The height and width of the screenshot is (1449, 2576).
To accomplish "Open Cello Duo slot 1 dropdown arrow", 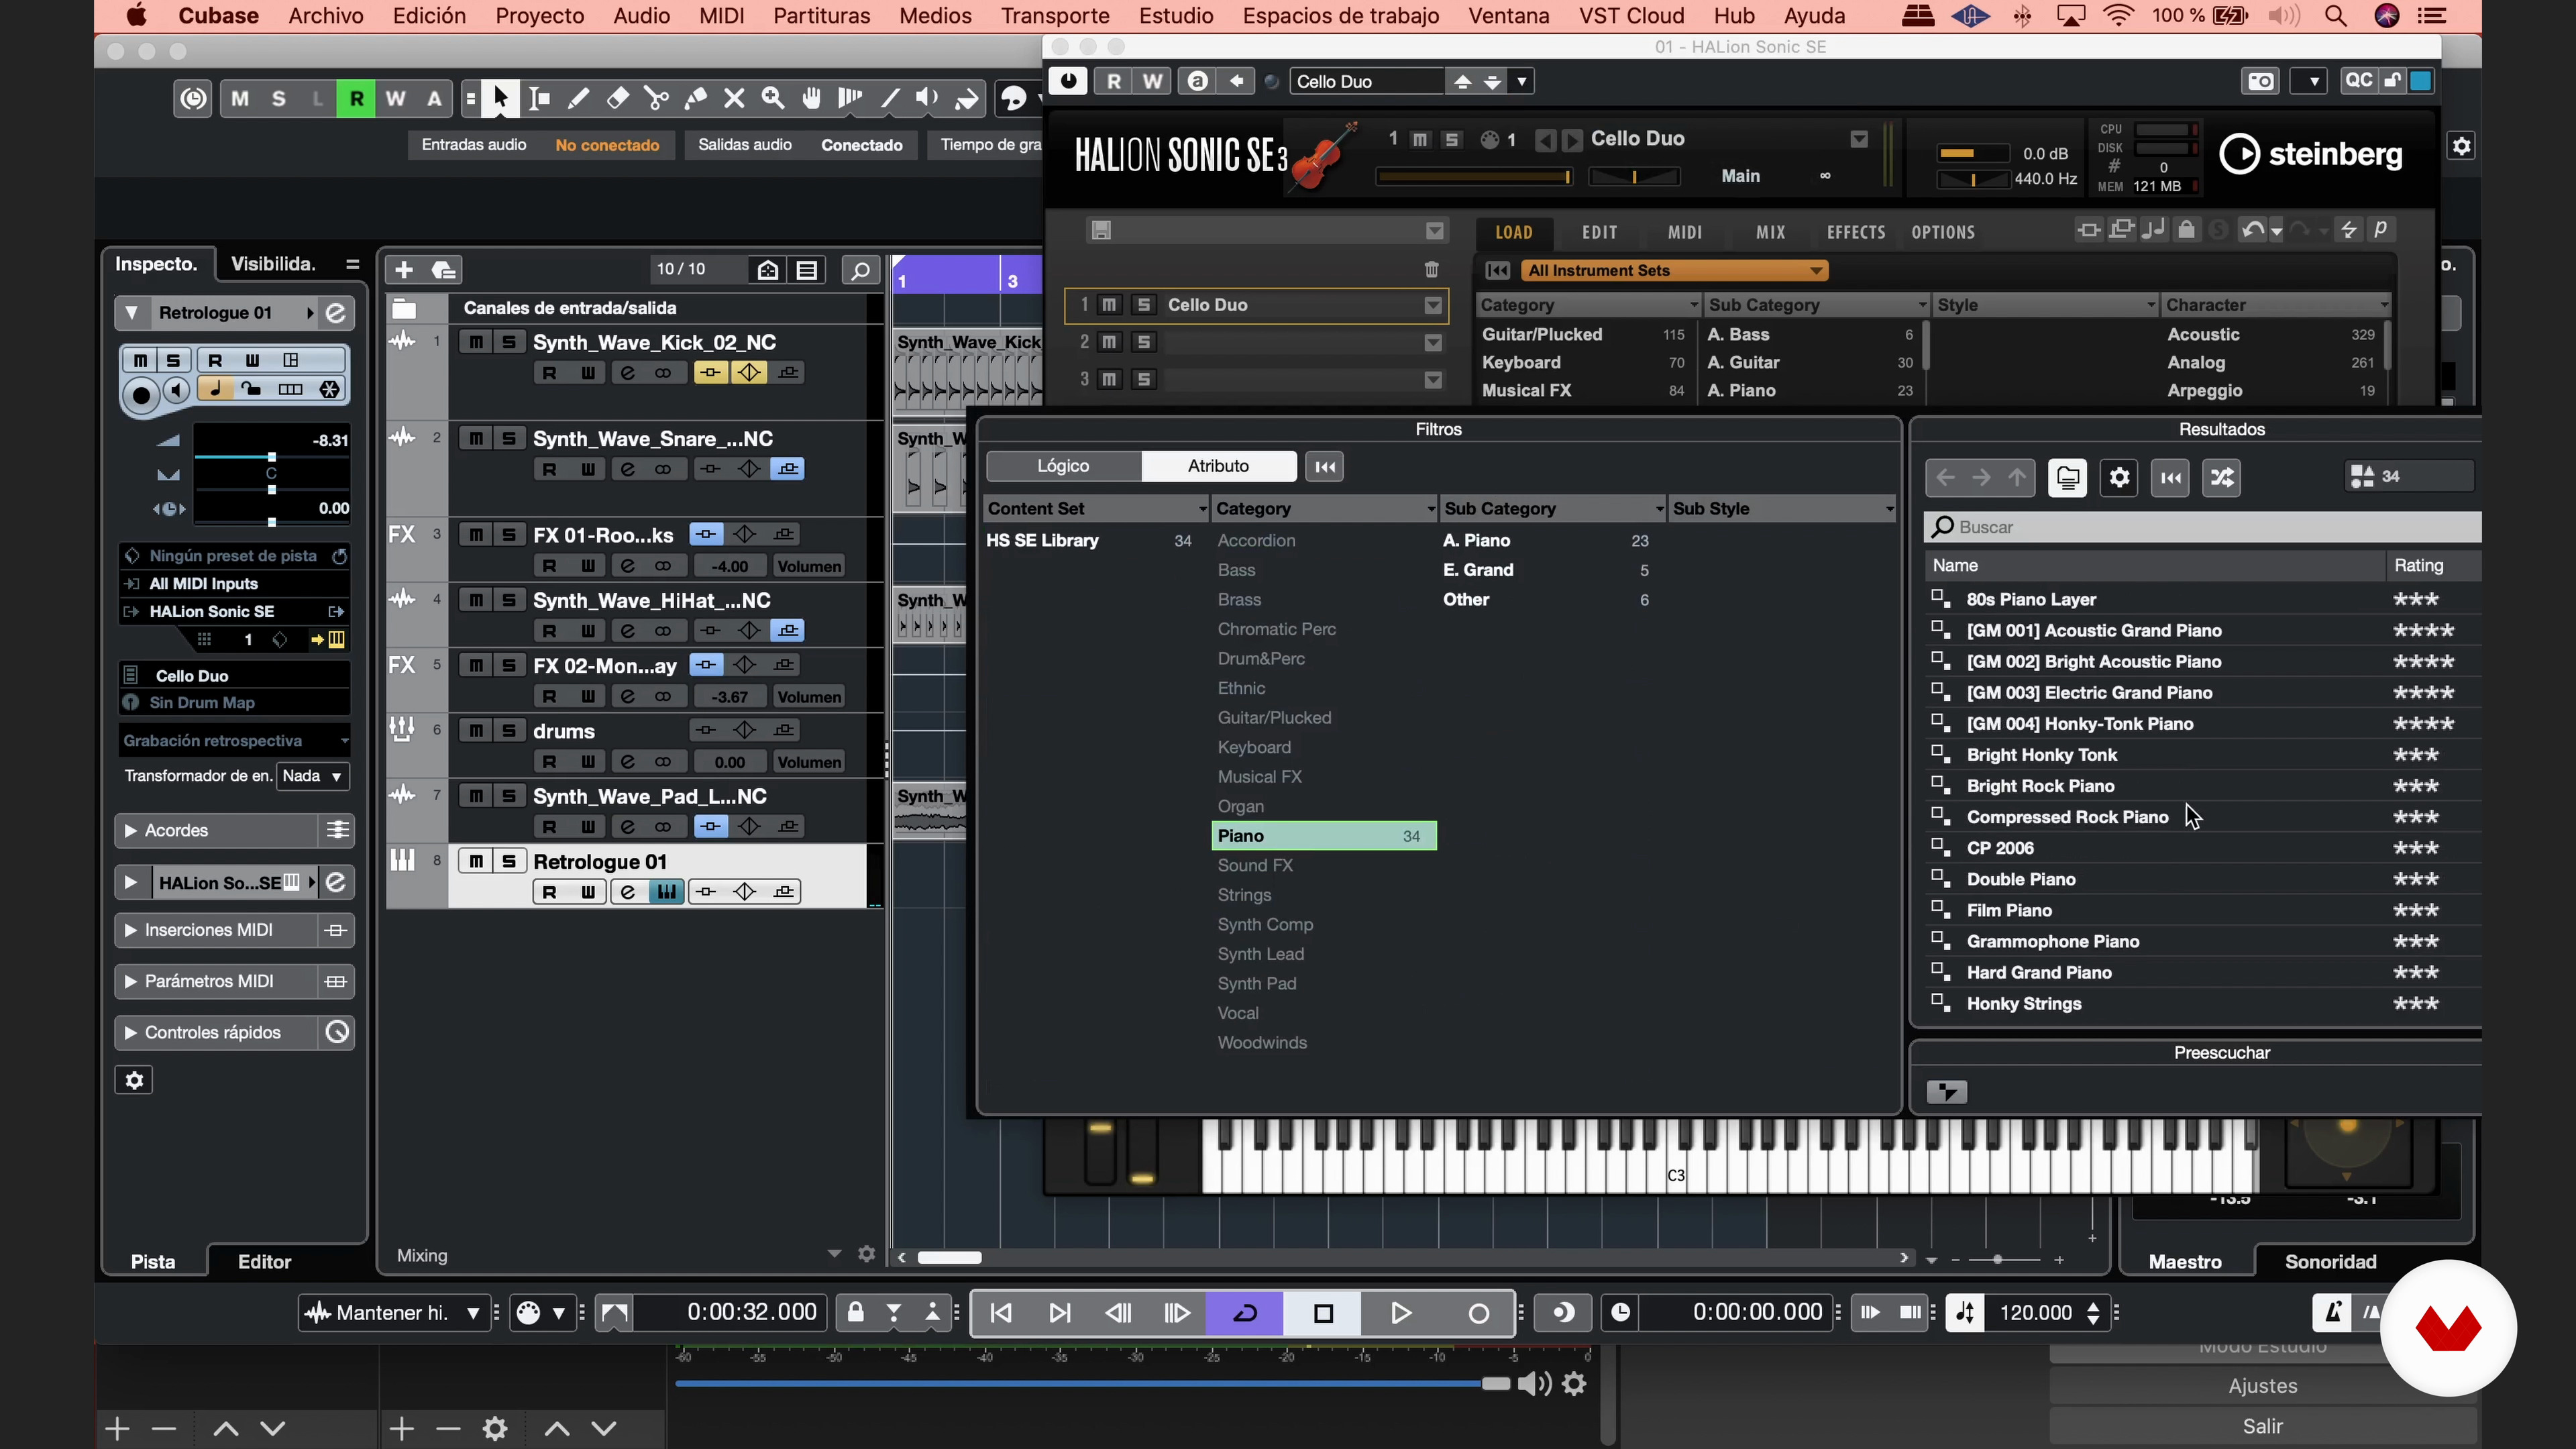I will point(1433,305).
